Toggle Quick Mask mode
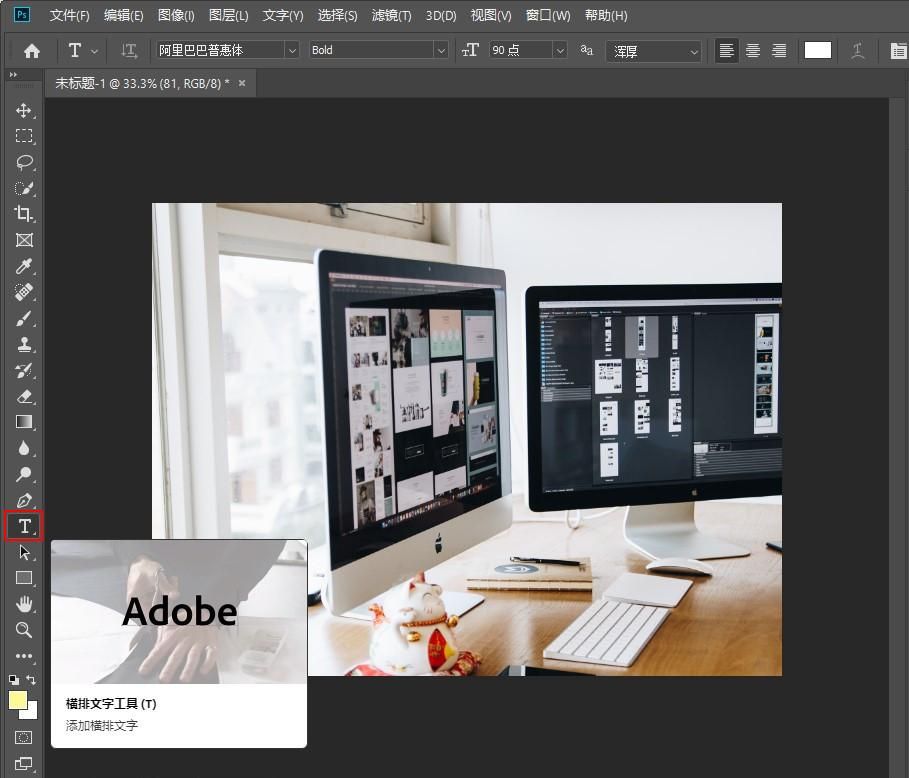909x778 pixels. (24, 737)
